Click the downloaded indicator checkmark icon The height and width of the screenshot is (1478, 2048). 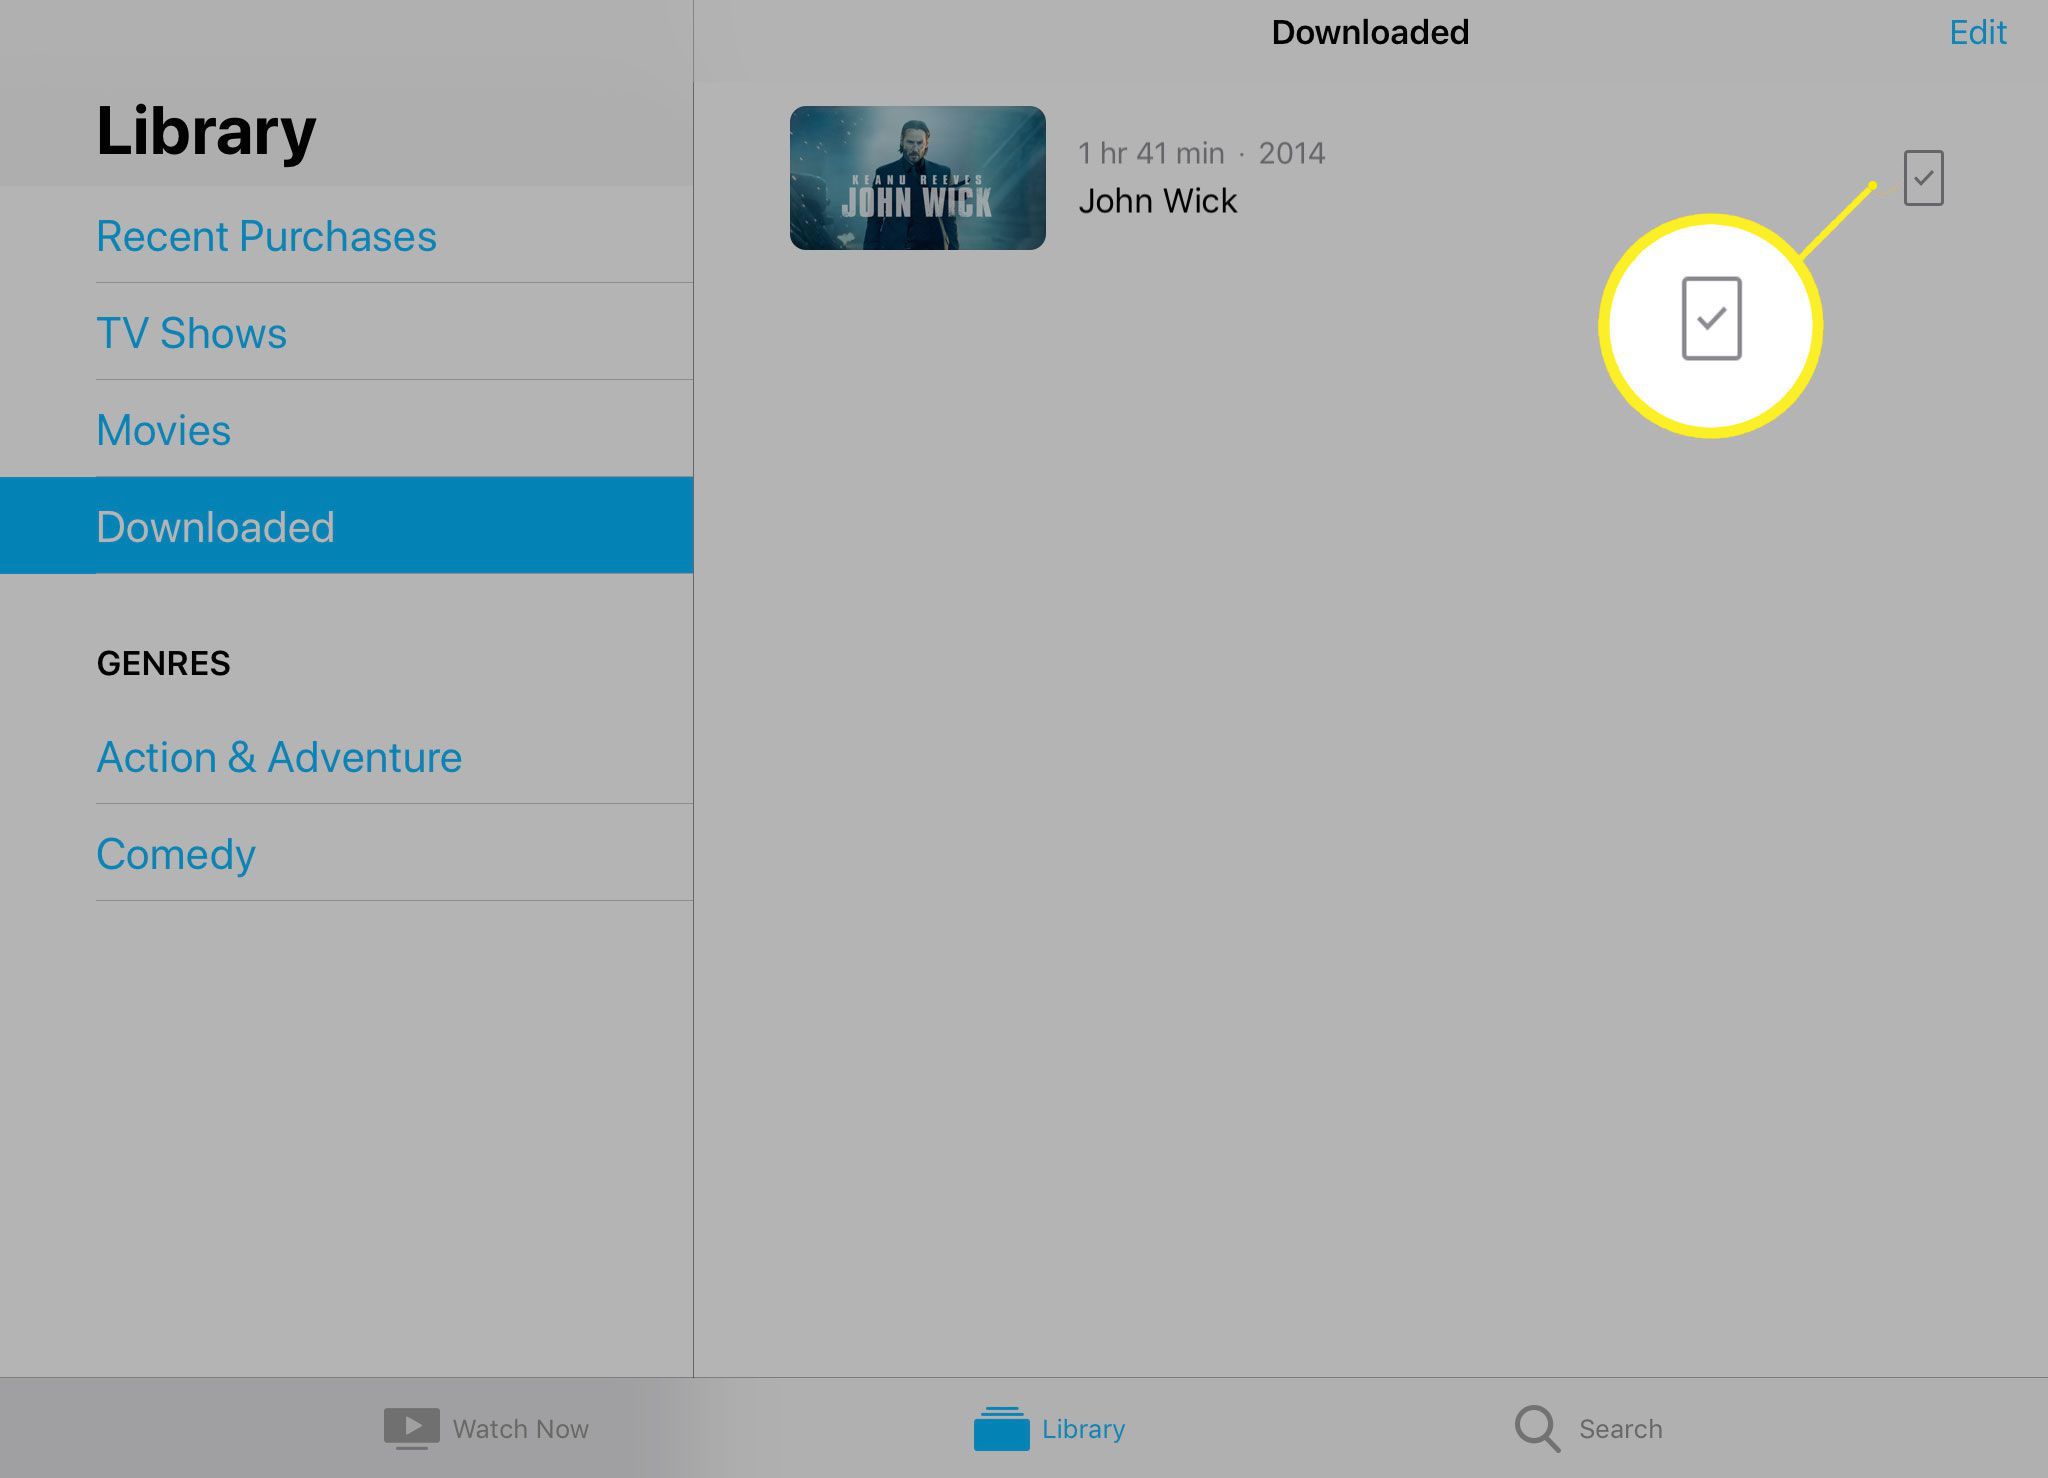[x=1924, y=176]
